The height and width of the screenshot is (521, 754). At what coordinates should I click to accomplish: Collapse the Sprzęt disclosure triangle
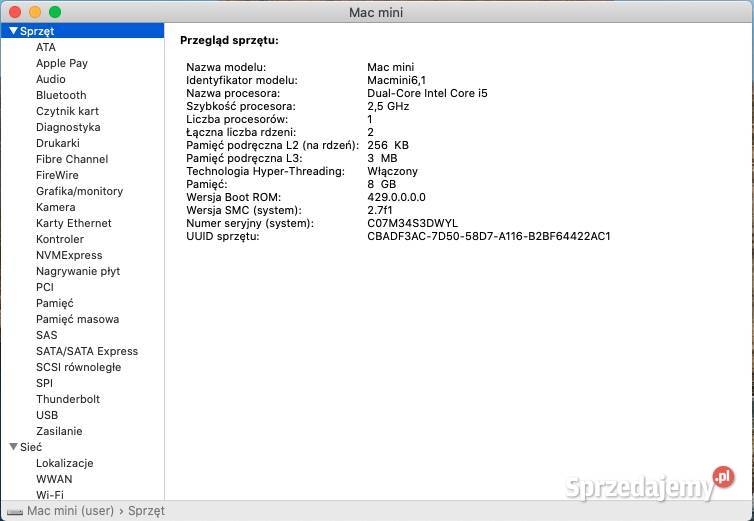tap(13, 31)
